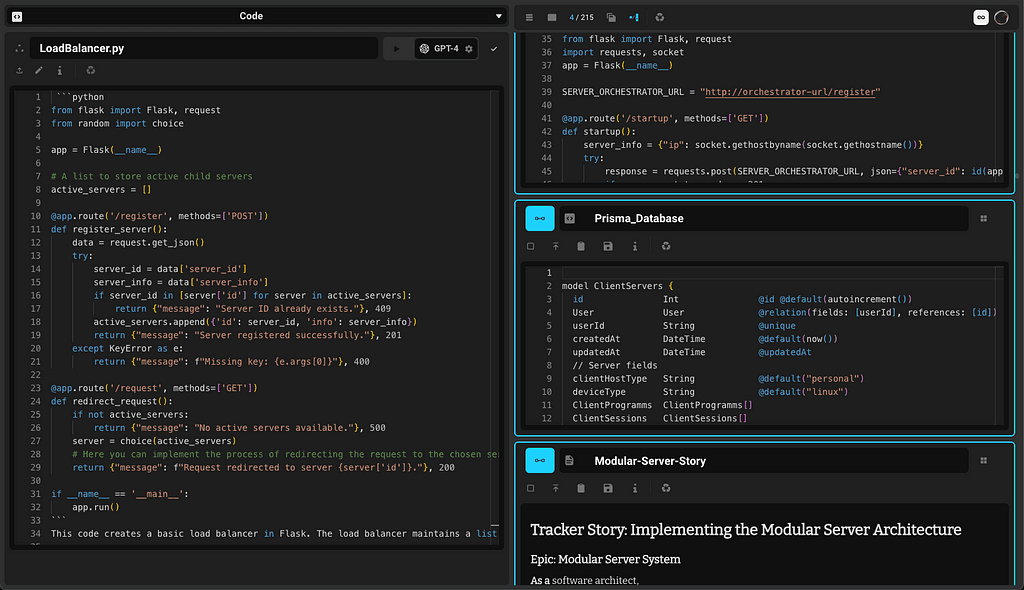
Task: Click the recycle icon under LoadBalancer.py
Action: click(x=91, y=71)
